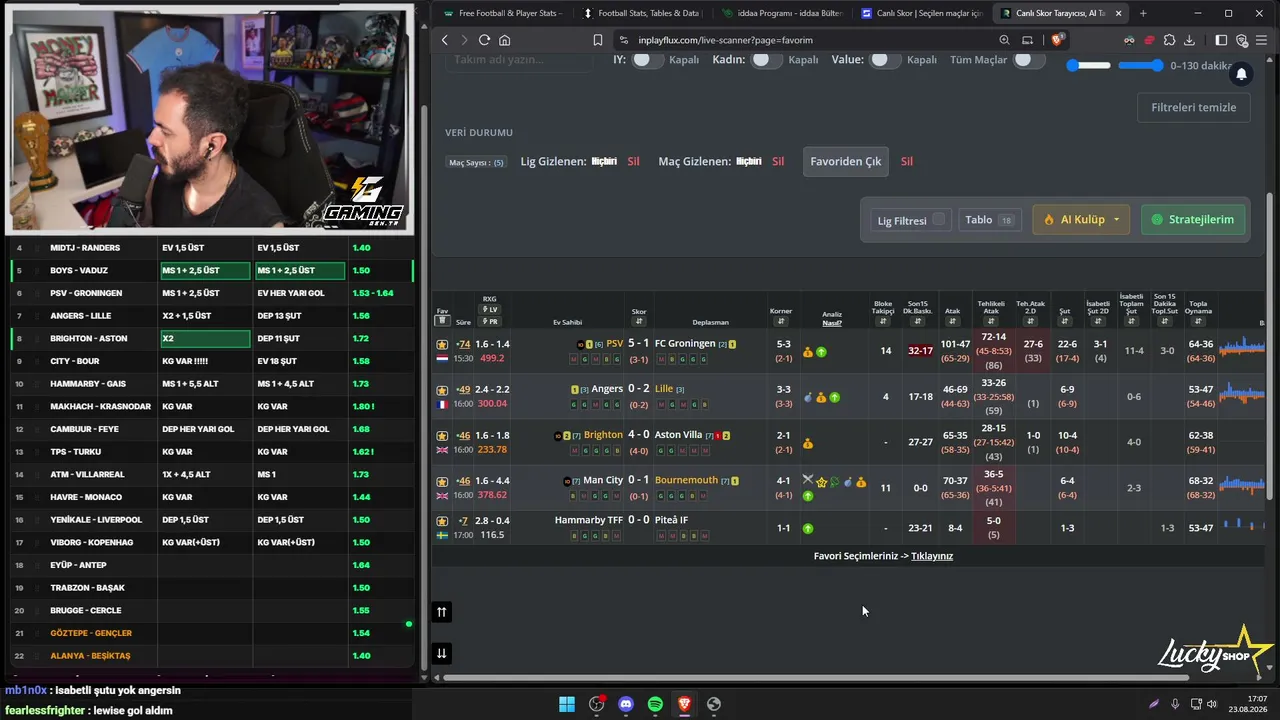The image size is (1280, 720).
Task: Click the left handle of the dakika range slider
Action: [x=1073, y=65]
